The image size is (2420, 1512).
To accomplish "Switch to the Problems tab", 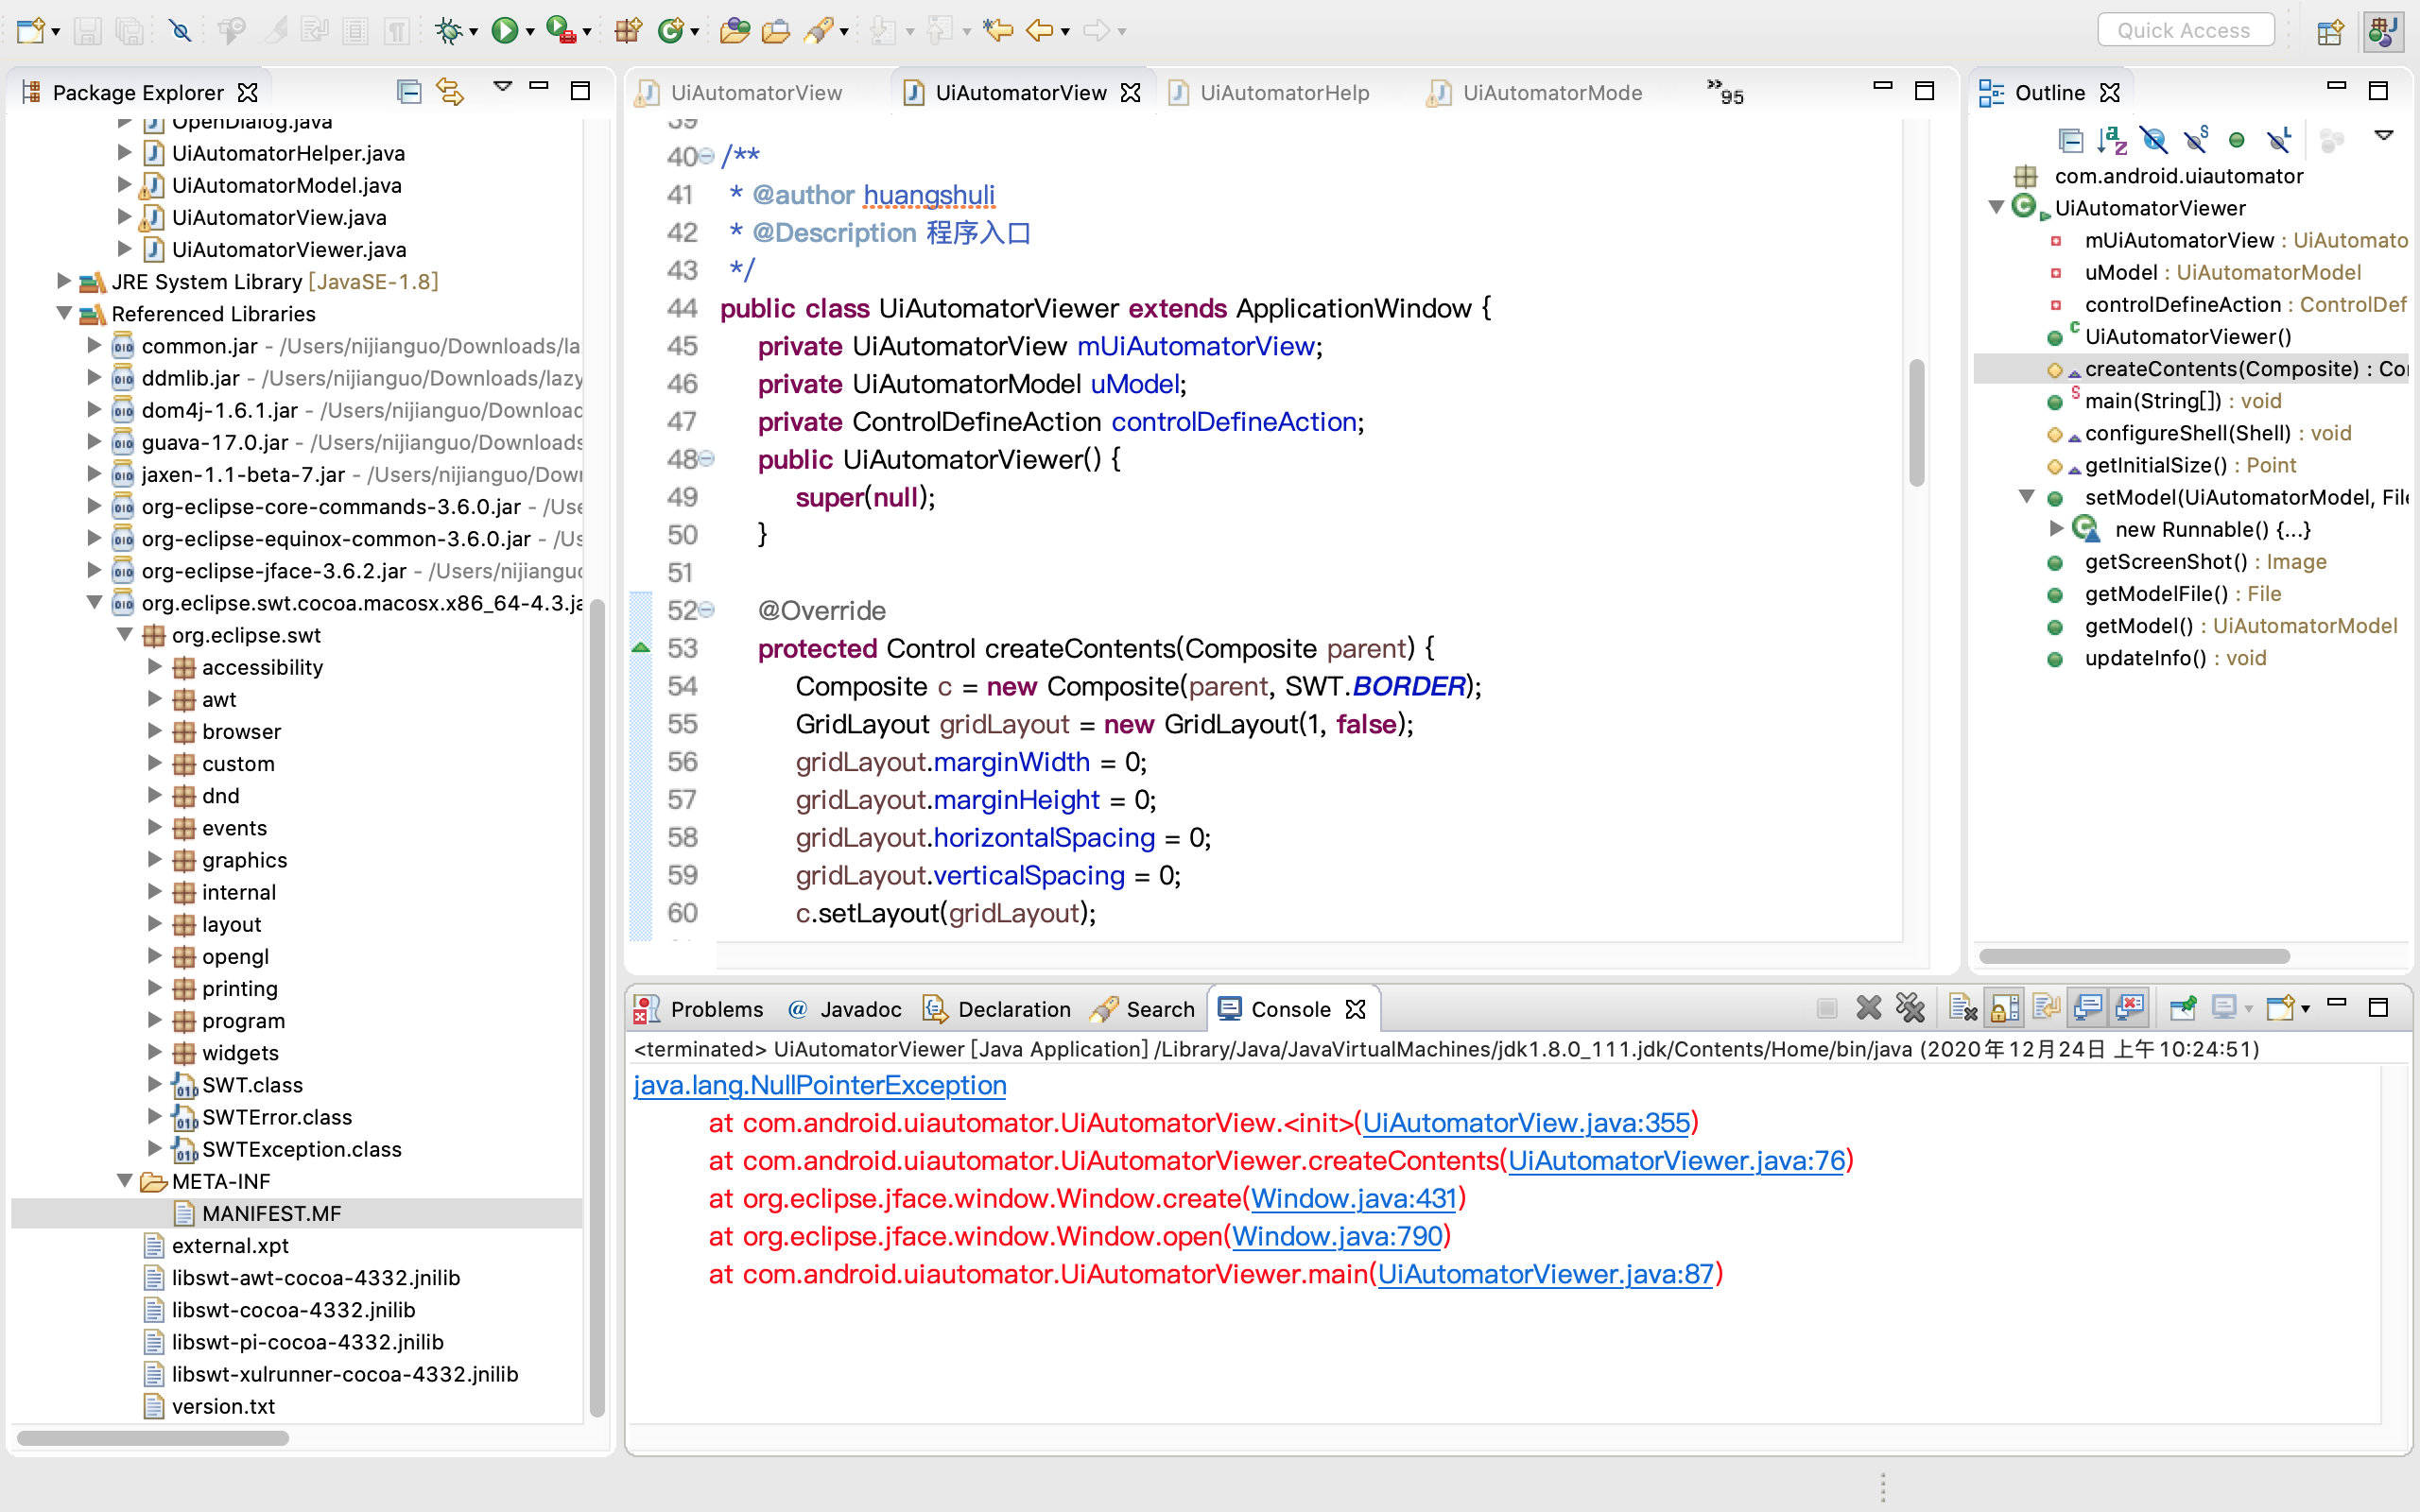I will (x=699, y=1009).
